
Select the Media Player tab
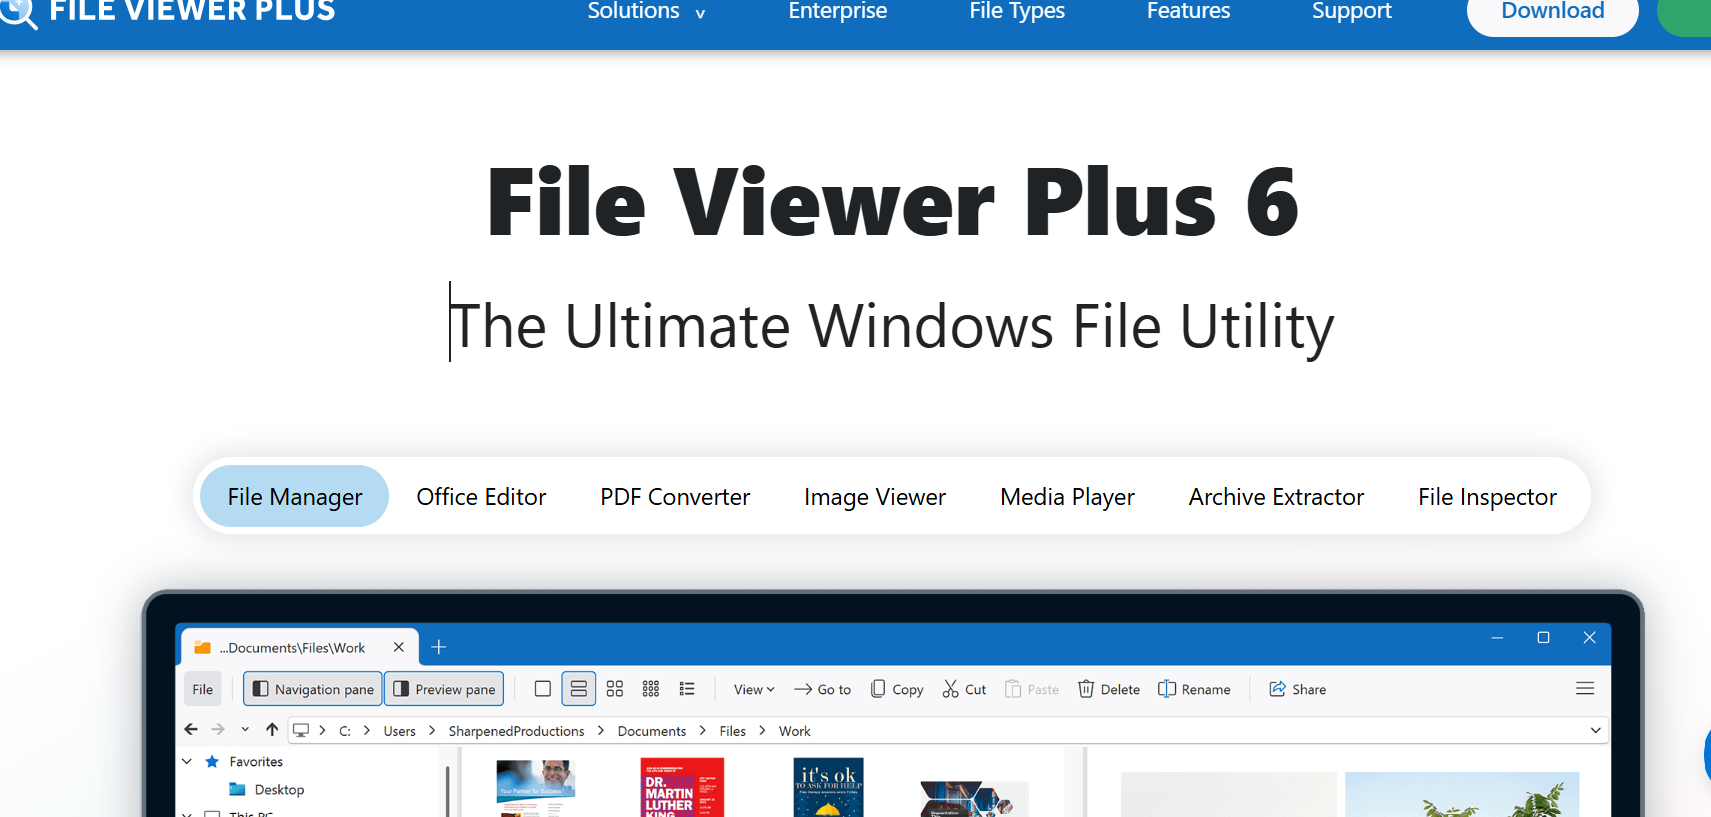1067,496
